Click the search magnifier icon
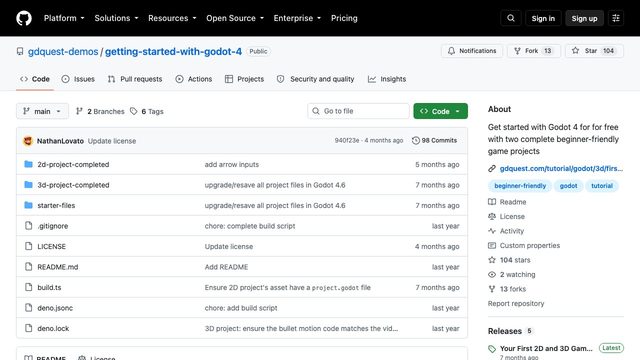 [511, 18]
